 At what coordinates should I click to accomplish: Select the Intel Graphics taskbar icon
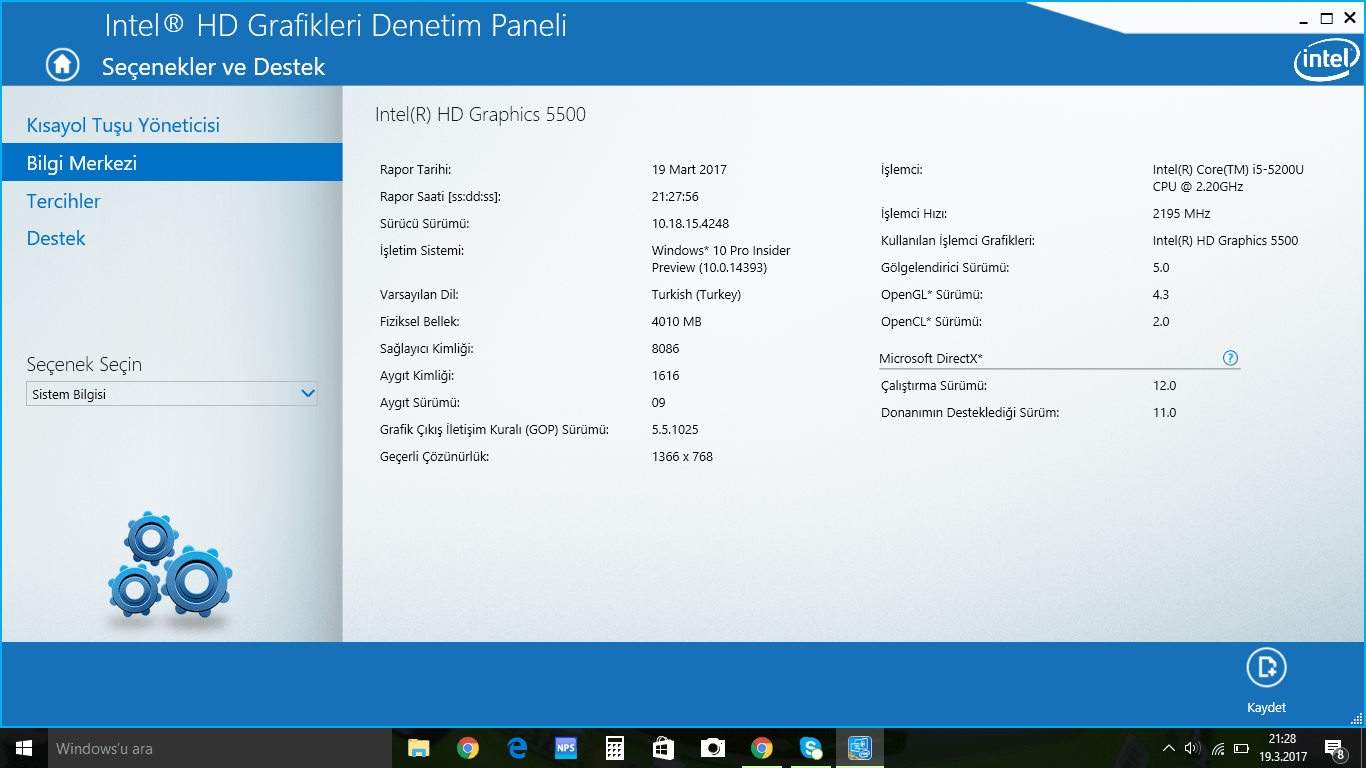tap(860, 748)
